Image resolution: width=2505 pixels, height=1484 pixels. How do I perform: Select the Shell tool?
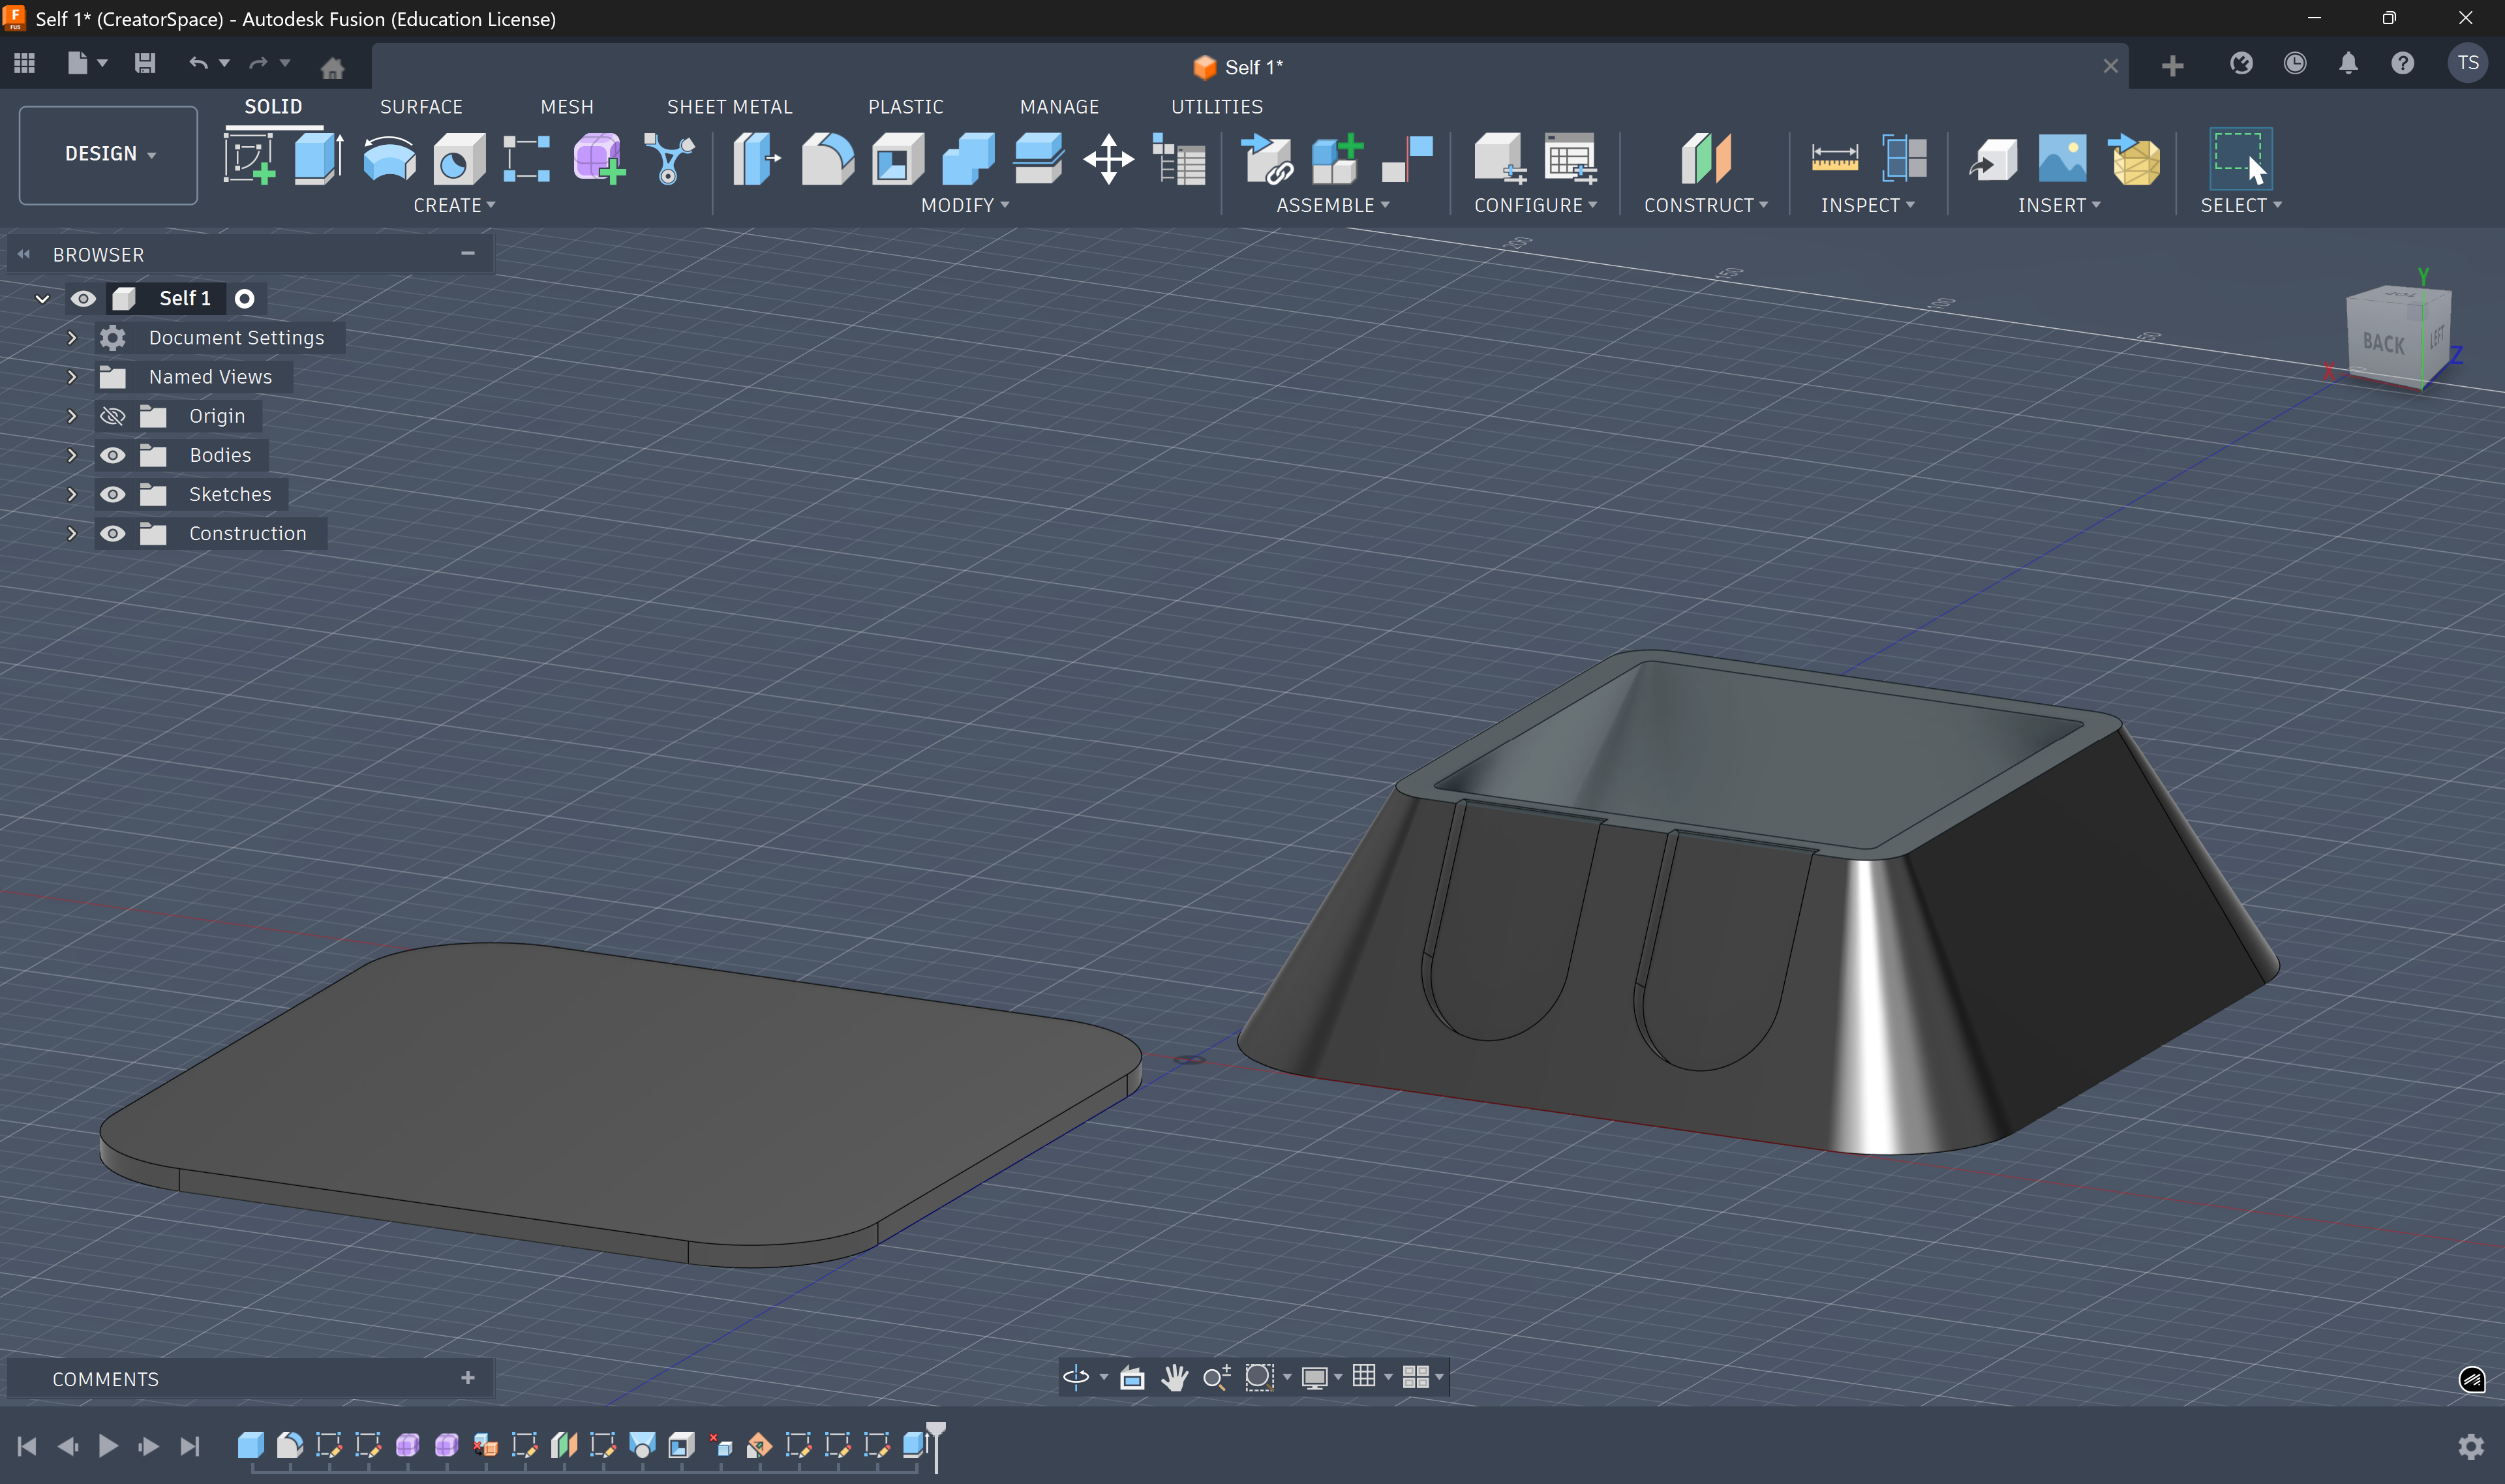pos(897,158)
